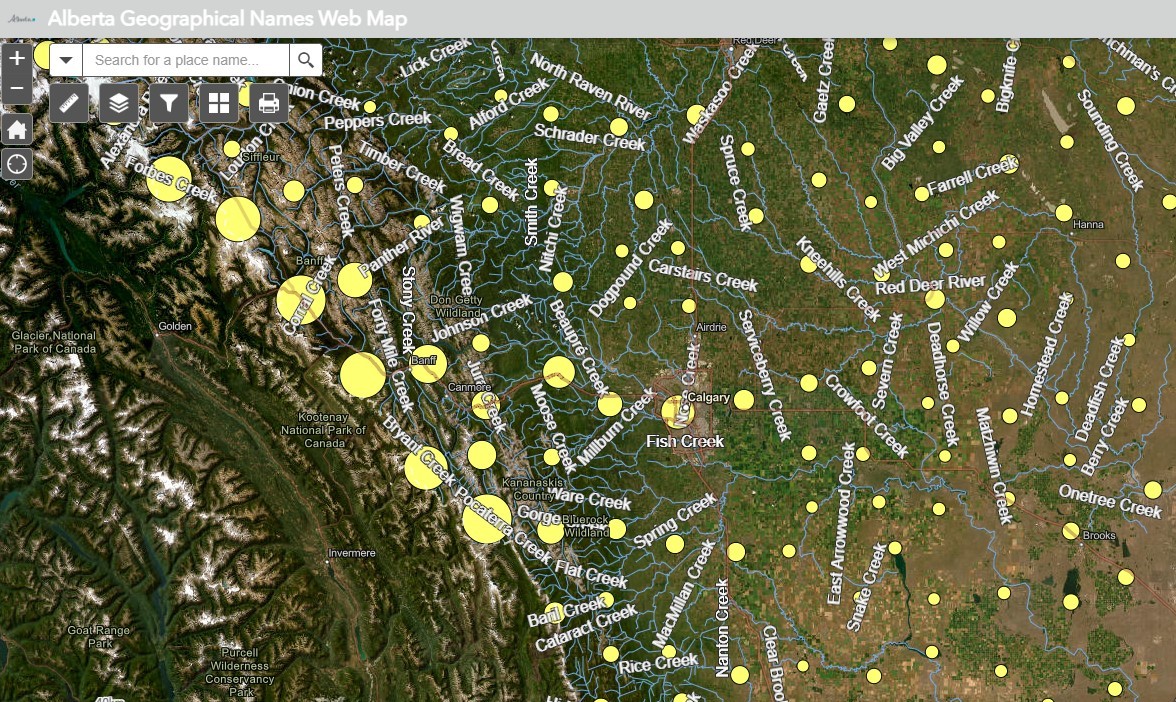Open the Filter tool
The height and width of the screenshot is (702, 1176).
point(169,103)
